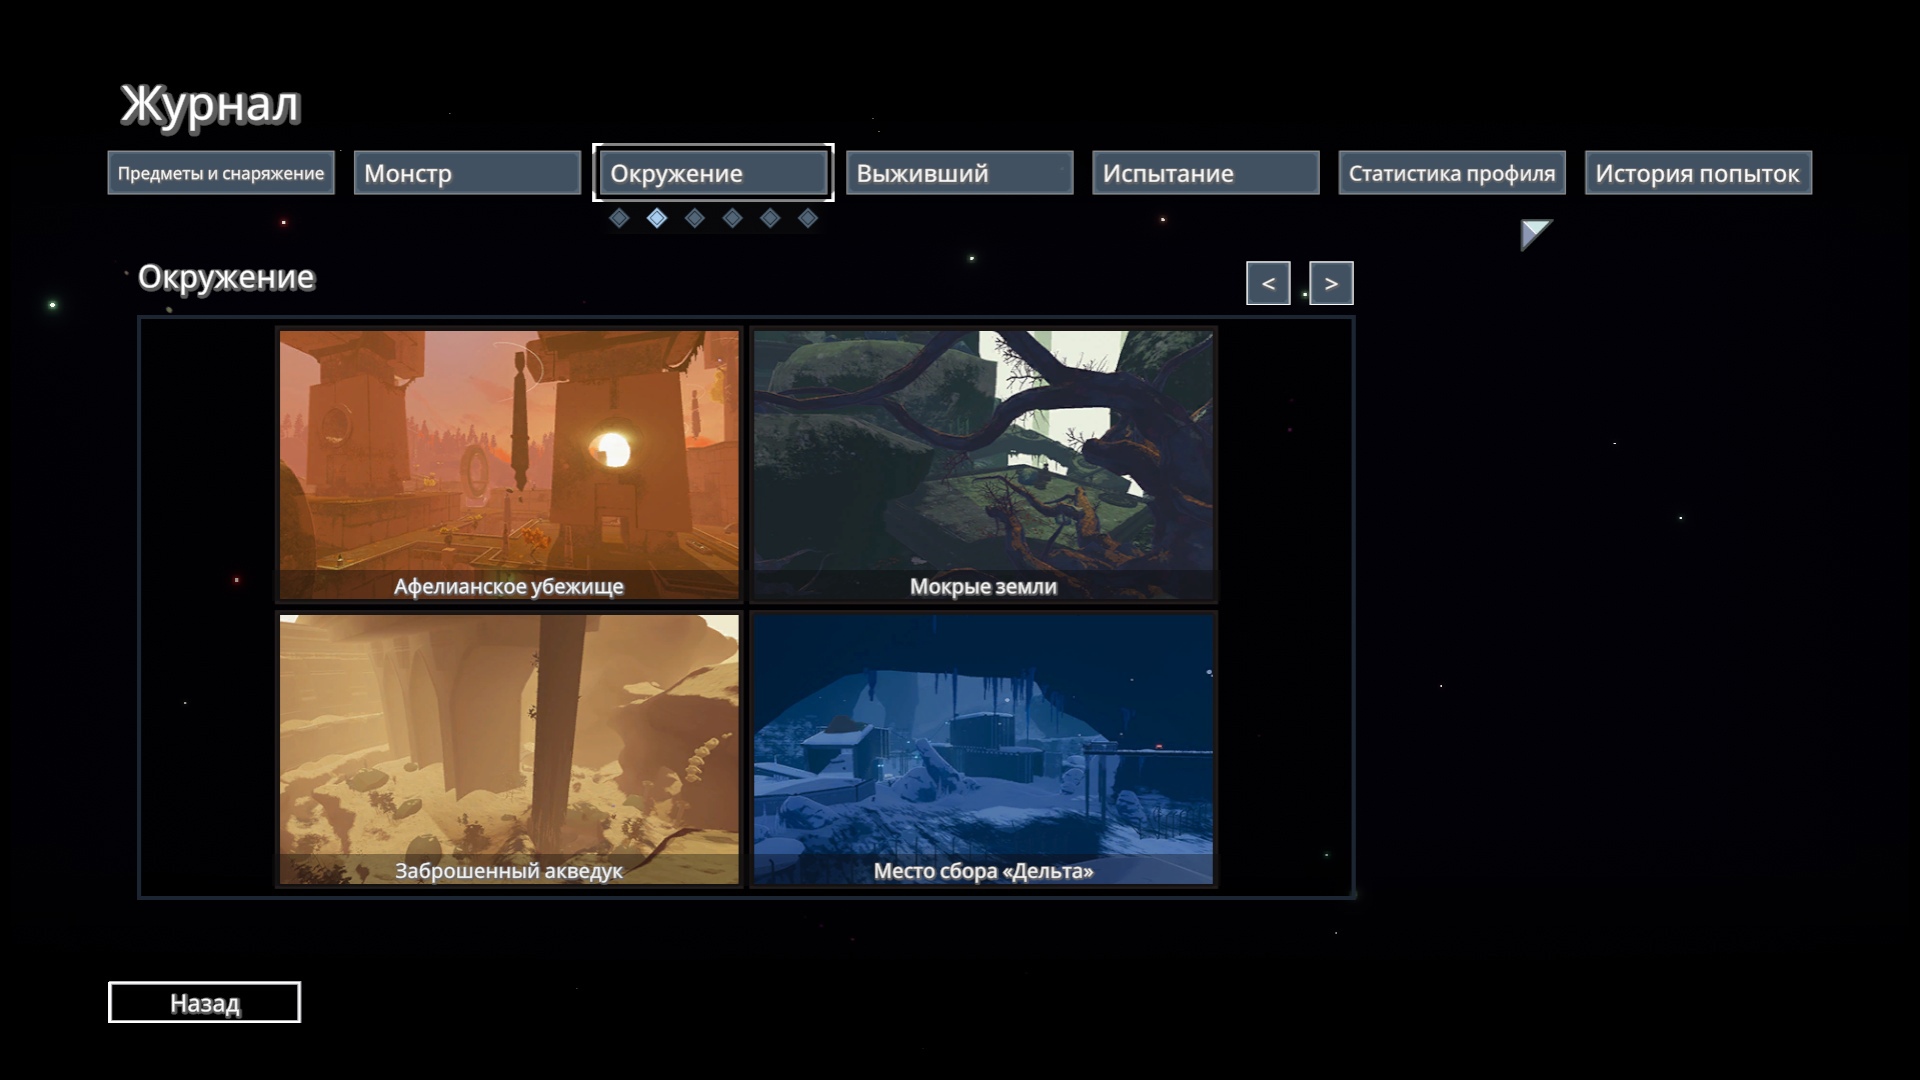This screenshot has width=1920, height=1080.
Task: Select the second highlighted page indicator diamond
Action: (657, 218)
